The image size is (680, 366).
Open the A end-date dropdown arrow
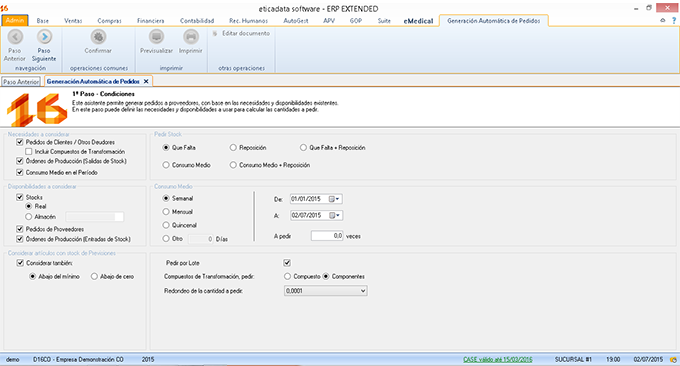tap(338, 216)
